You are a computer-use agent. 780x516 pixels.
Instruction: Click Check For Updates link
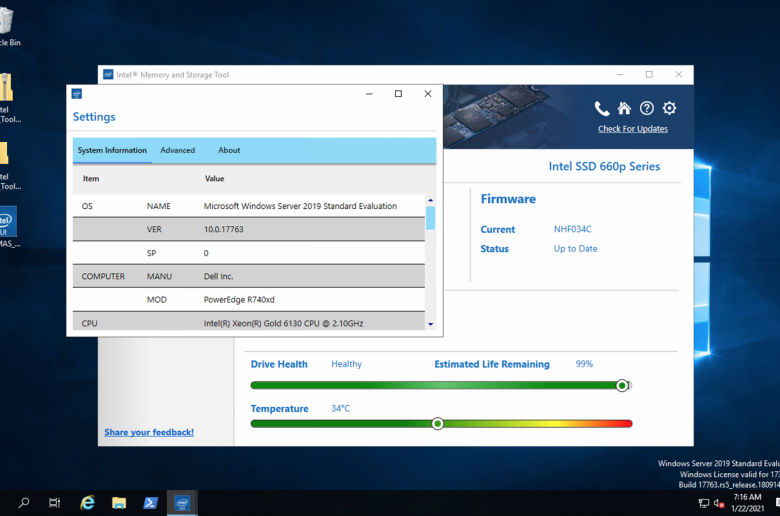pyautogui.click(x=633, y=129)
